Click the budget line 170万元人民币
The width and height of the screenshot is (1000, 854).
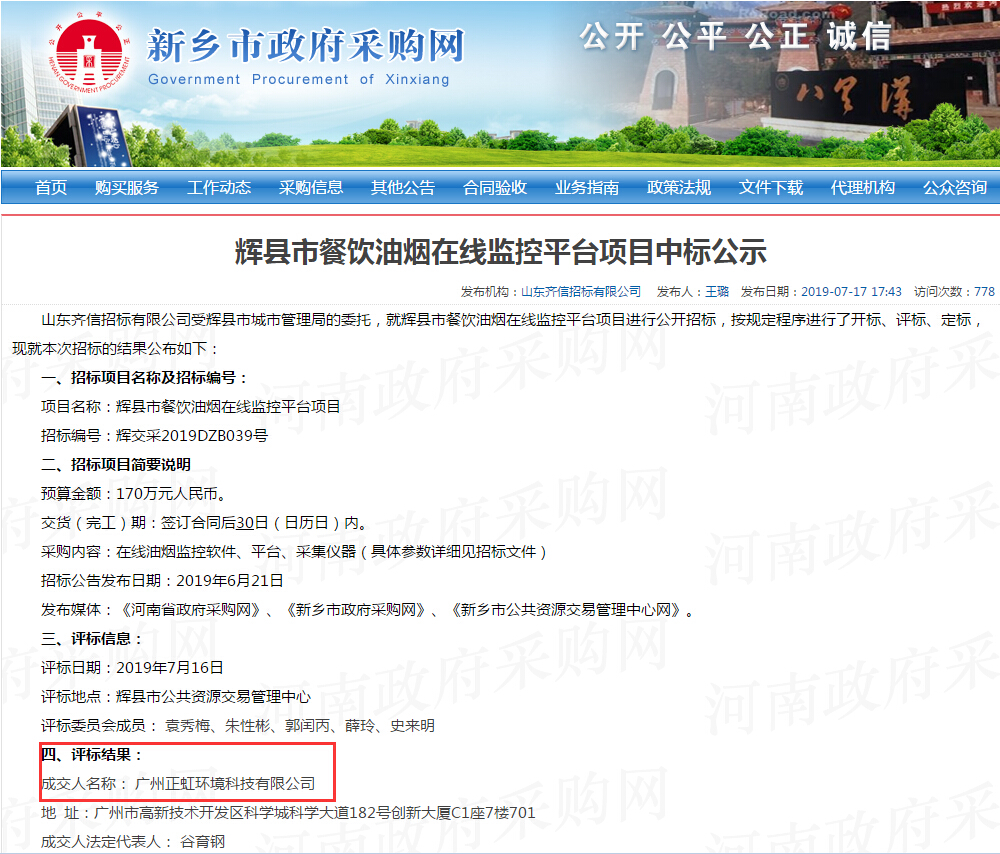[x=170, y=494]
